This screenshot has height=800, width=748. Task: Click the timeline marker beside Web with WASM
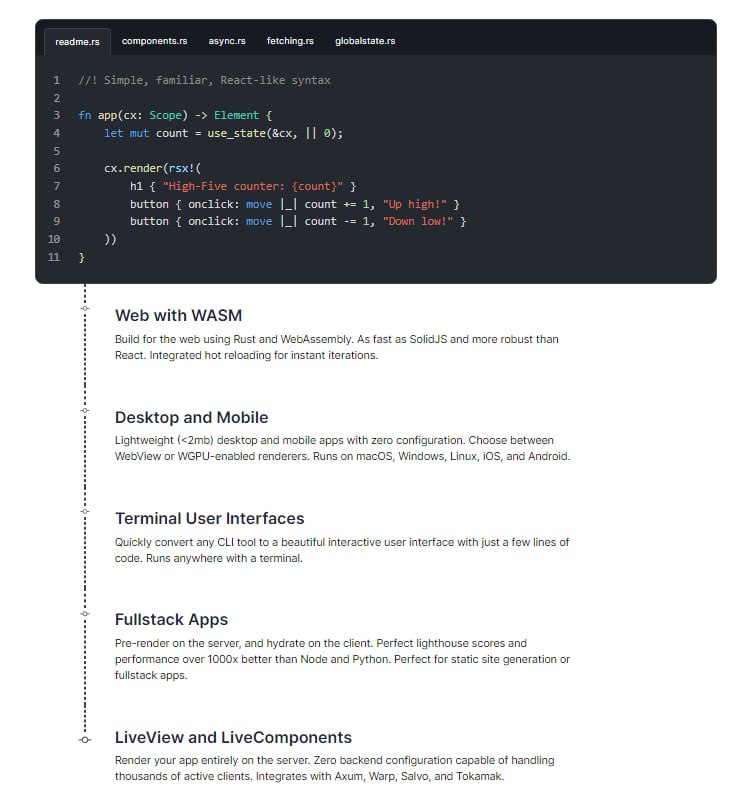[x=85, y=309]
